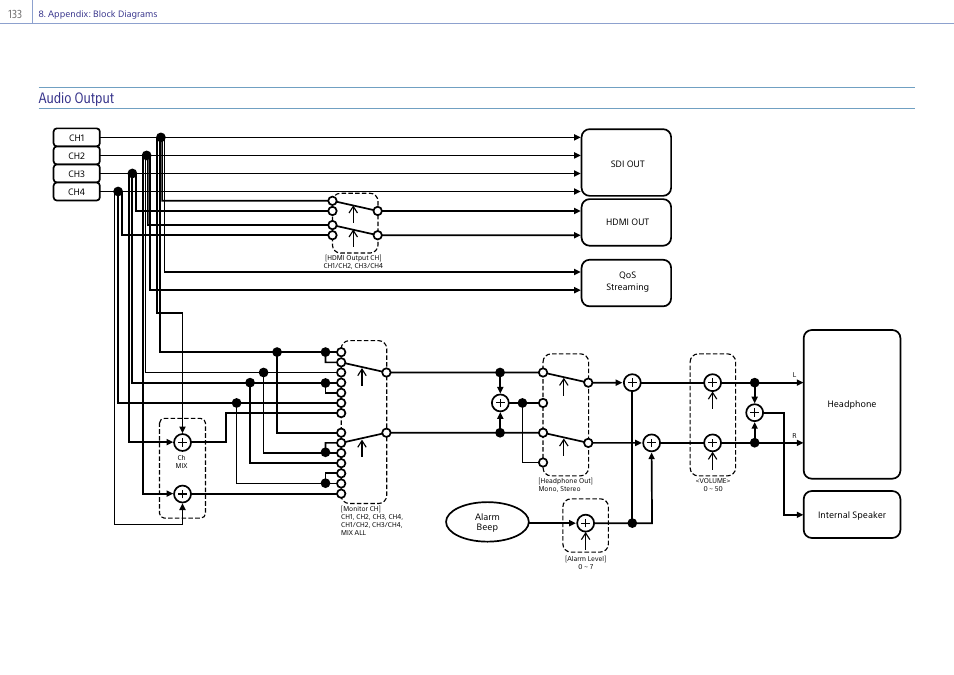Click the CH4 line junction dot

(118, 192)
